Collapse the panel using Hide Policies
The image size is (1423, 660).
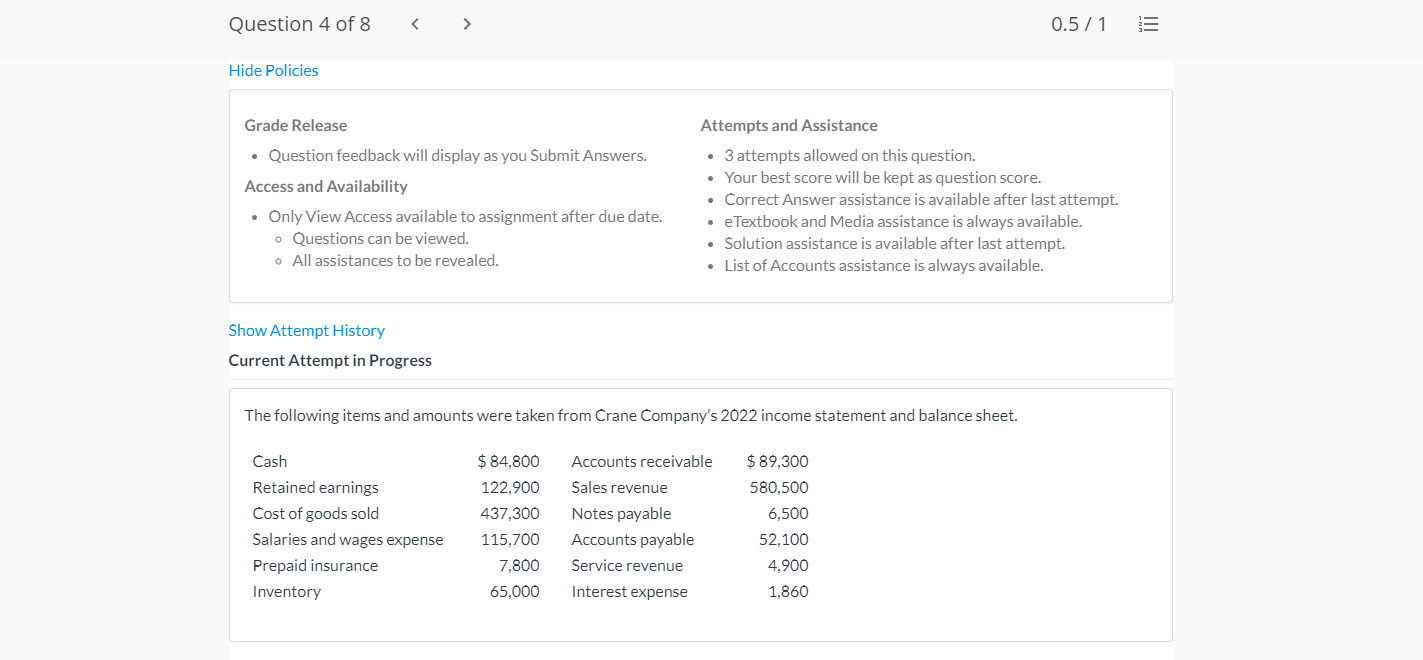(x=273, y=70)
